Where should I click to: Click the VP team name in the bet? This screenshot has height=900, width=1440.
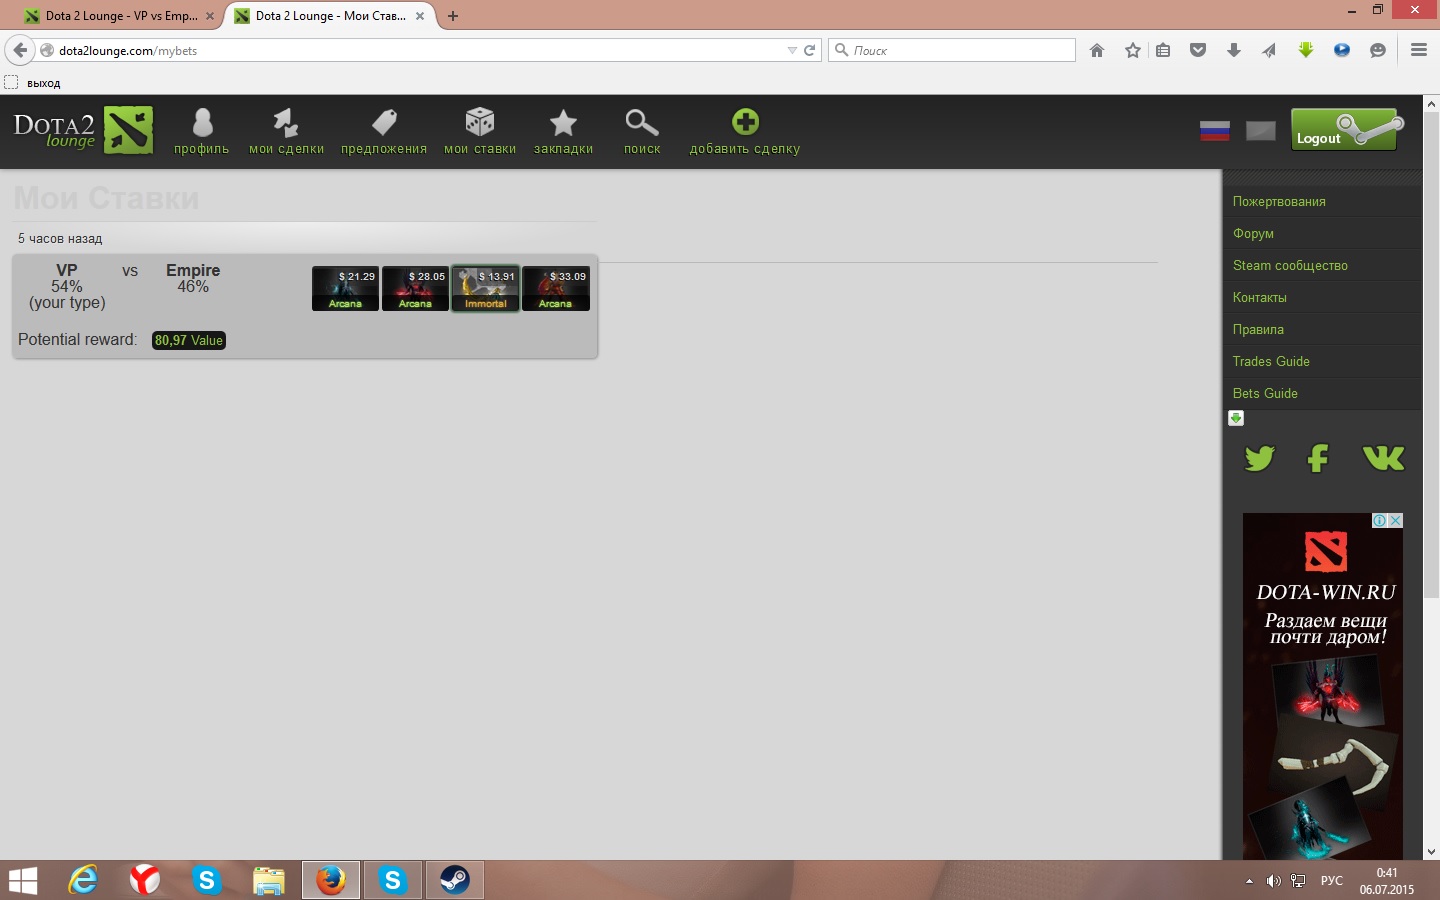[67, 270]
